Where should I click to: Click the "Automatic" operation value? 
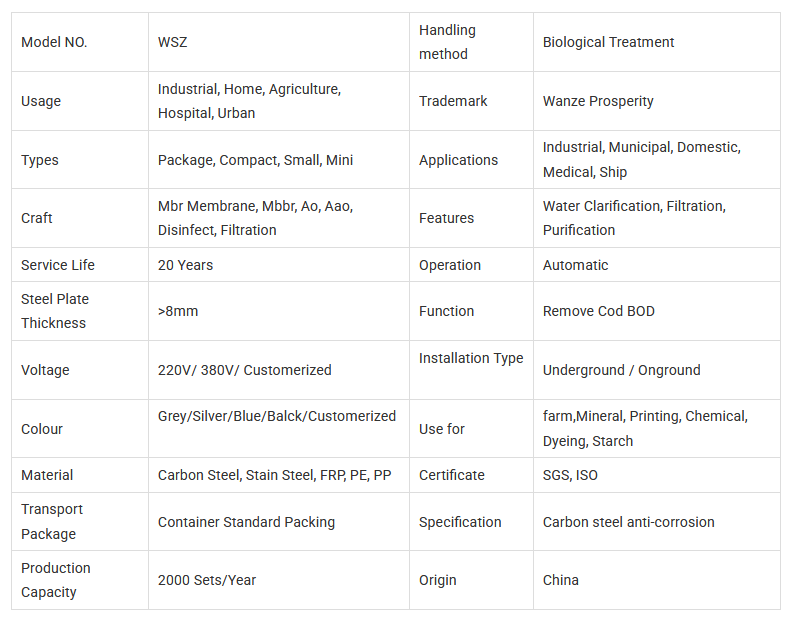[575, 265]
